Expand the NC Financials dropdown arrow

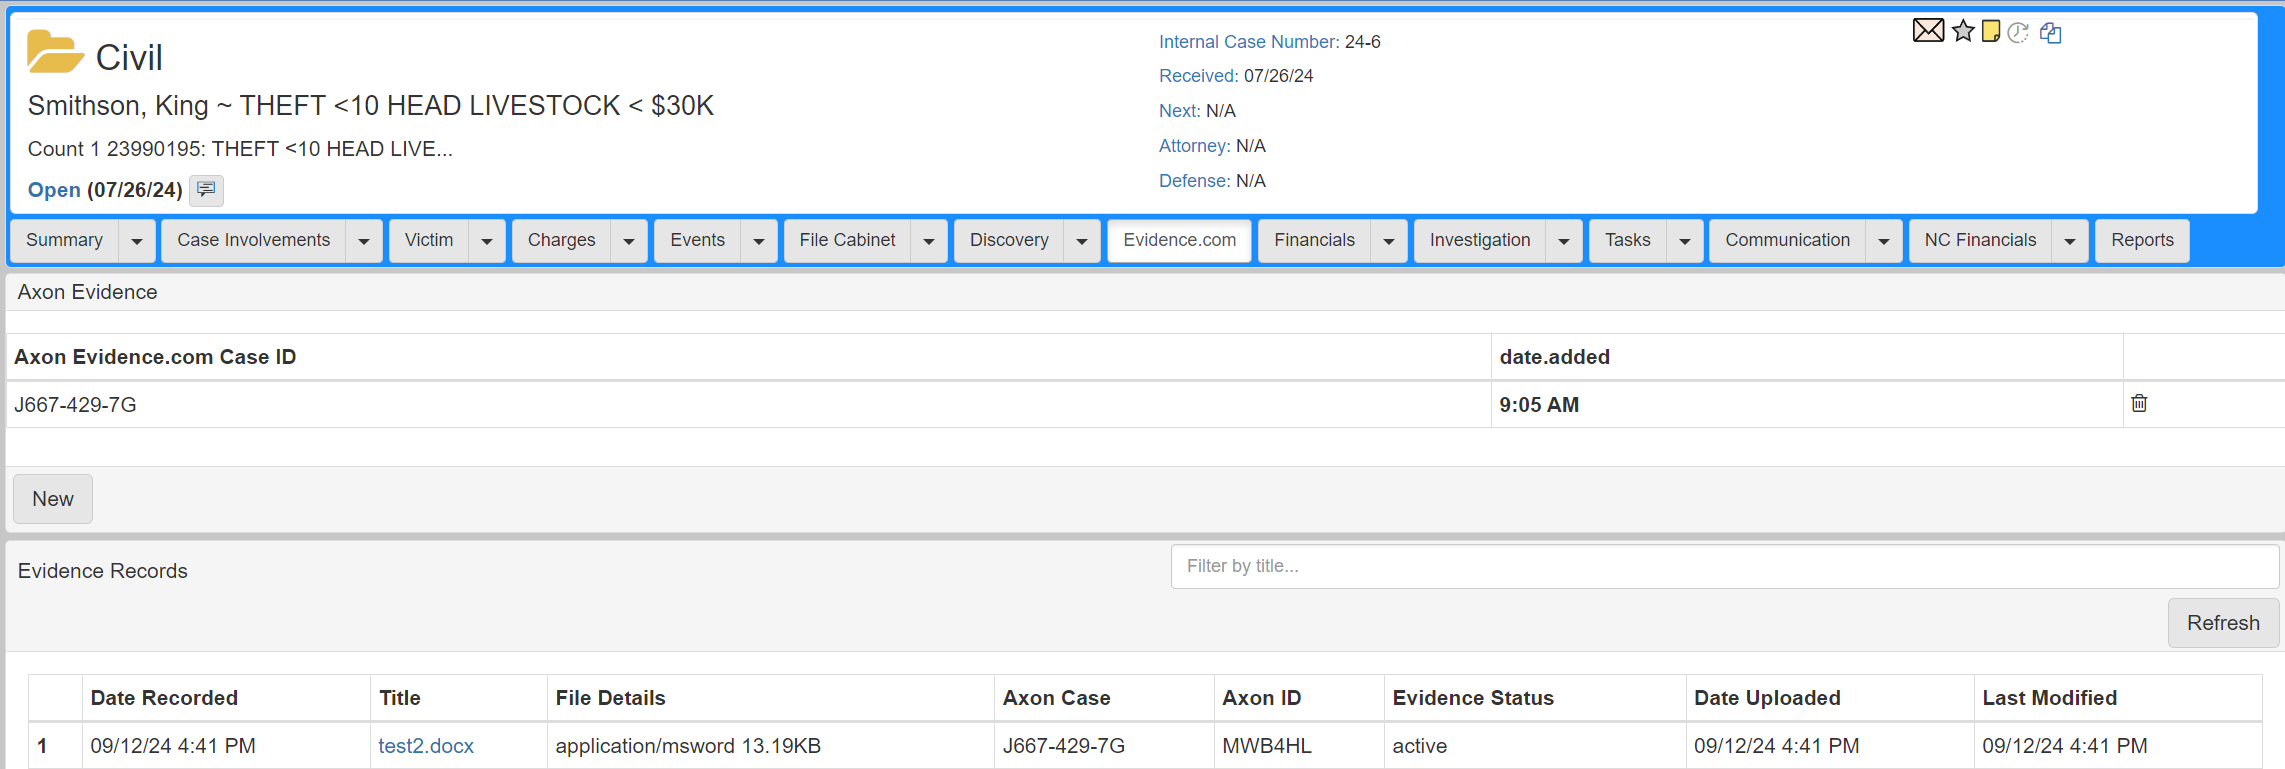click(2070, 241)
